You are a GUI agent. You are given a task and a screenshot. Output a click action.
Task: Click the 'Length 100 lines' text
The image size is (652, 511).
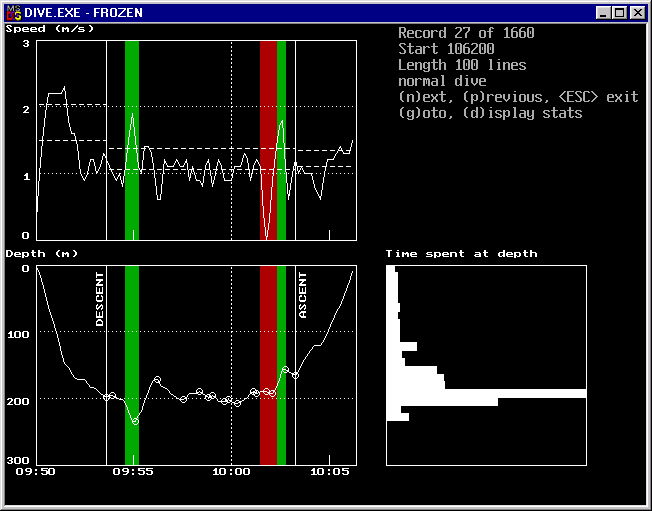point(462,65)
